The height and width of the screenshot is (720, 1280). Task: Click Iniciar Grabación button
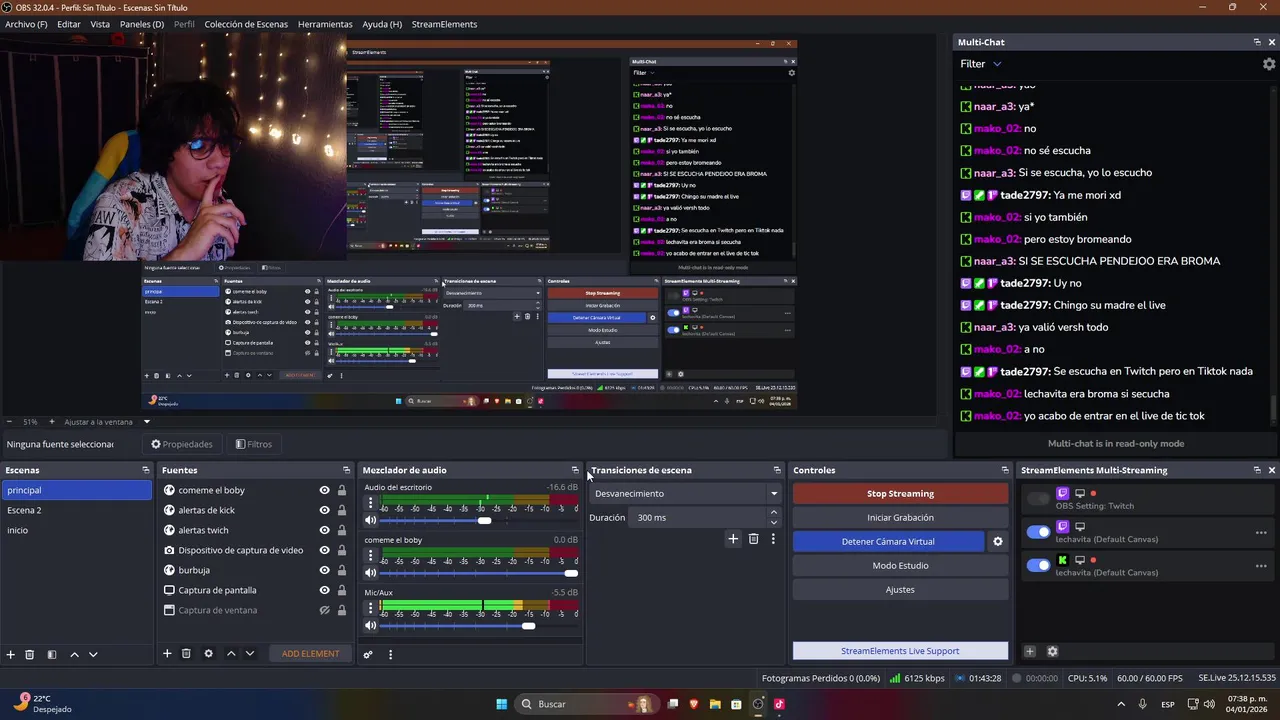[x=900, y=518]
